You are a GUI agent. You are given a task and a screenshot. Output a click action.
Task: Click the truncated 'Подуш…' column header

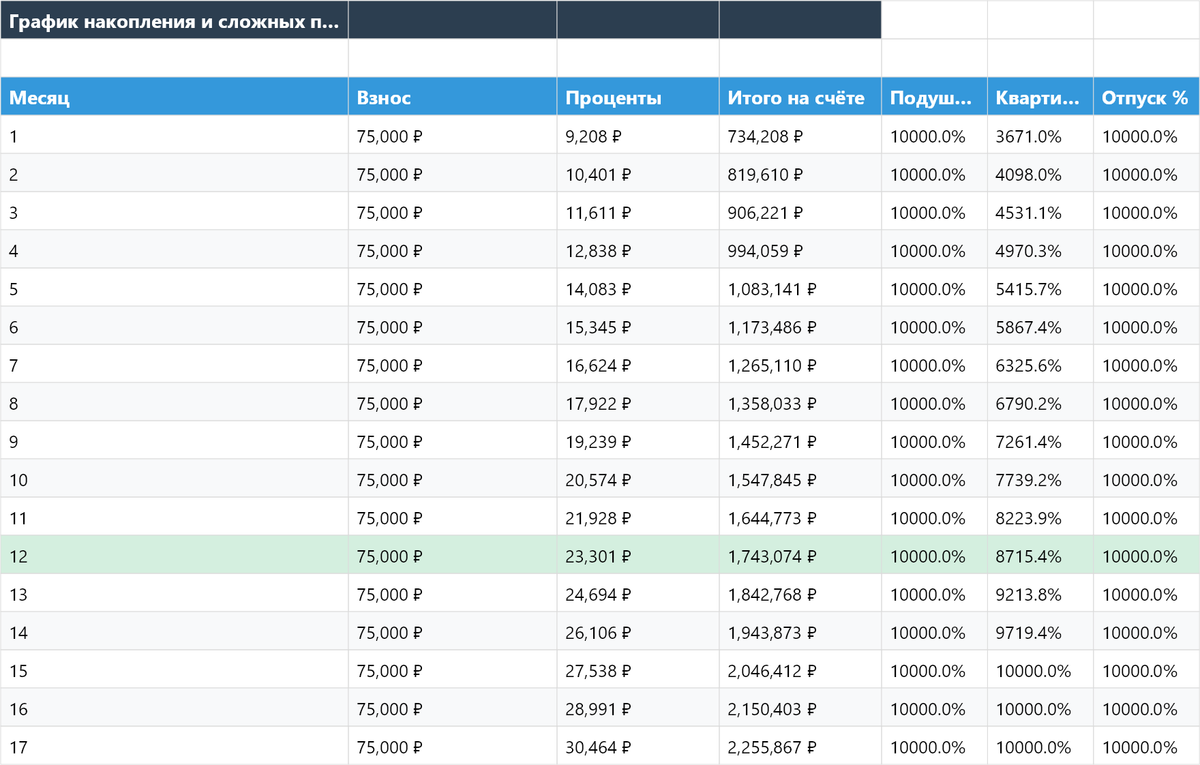pyautogui.click(x=933, y=98)
